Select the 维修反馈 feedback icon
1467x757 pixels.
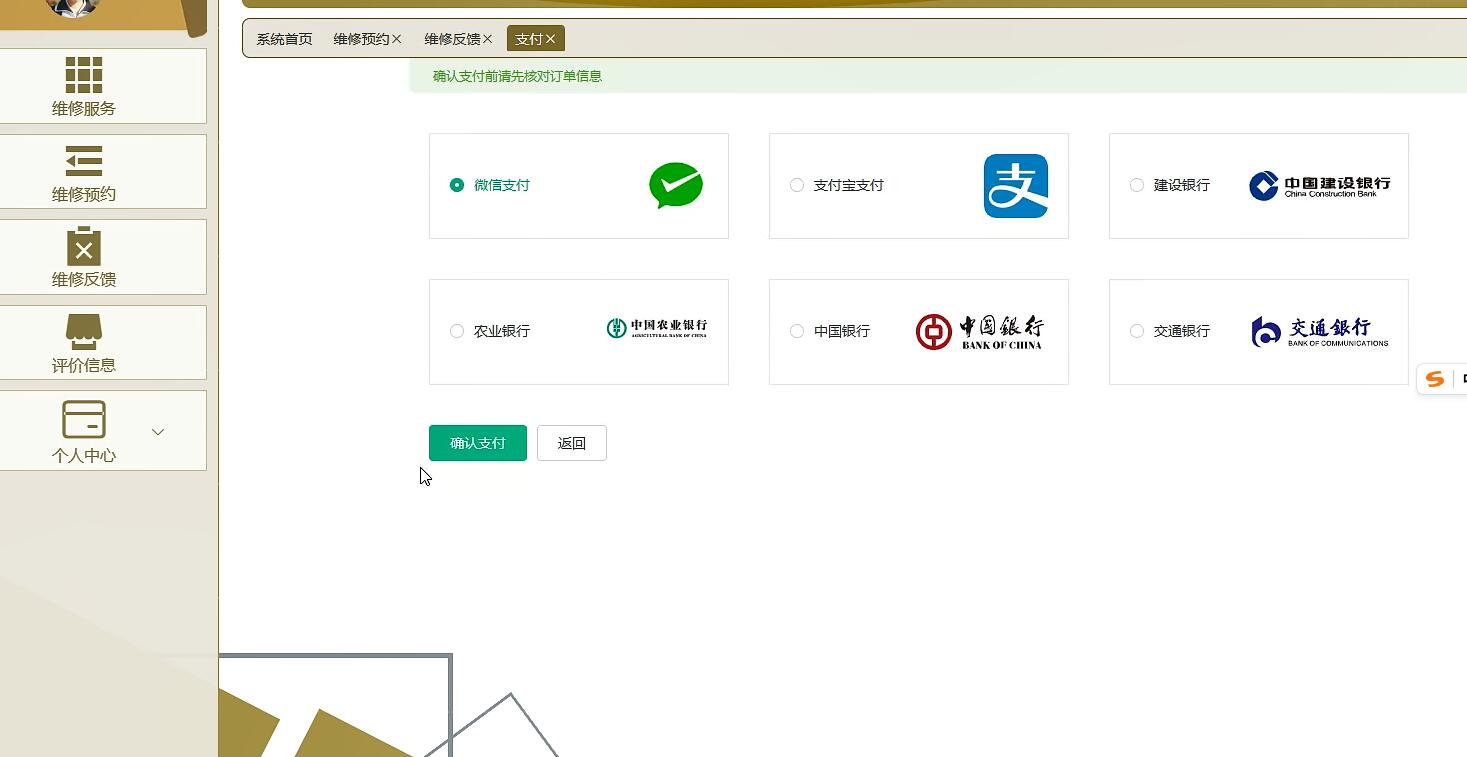(x=84, y=247)
